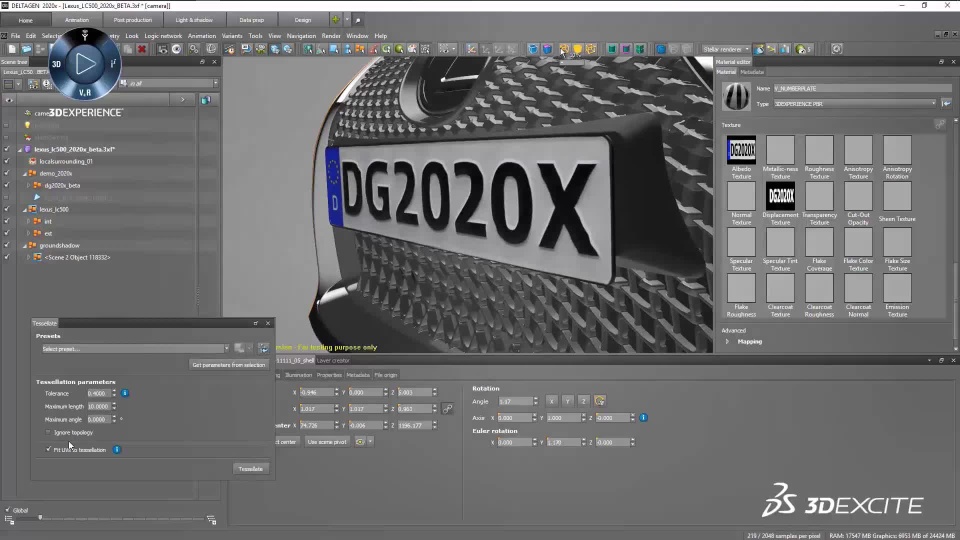Viewport: 960px width, 540px height.
Task: Toggle visibility check for groundshadow
Action: pos(7,245)
